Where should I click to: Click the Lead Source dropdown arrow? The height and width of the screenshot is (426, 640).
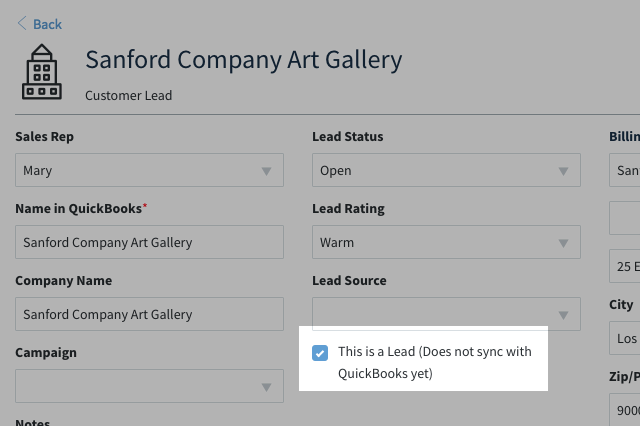563,315
